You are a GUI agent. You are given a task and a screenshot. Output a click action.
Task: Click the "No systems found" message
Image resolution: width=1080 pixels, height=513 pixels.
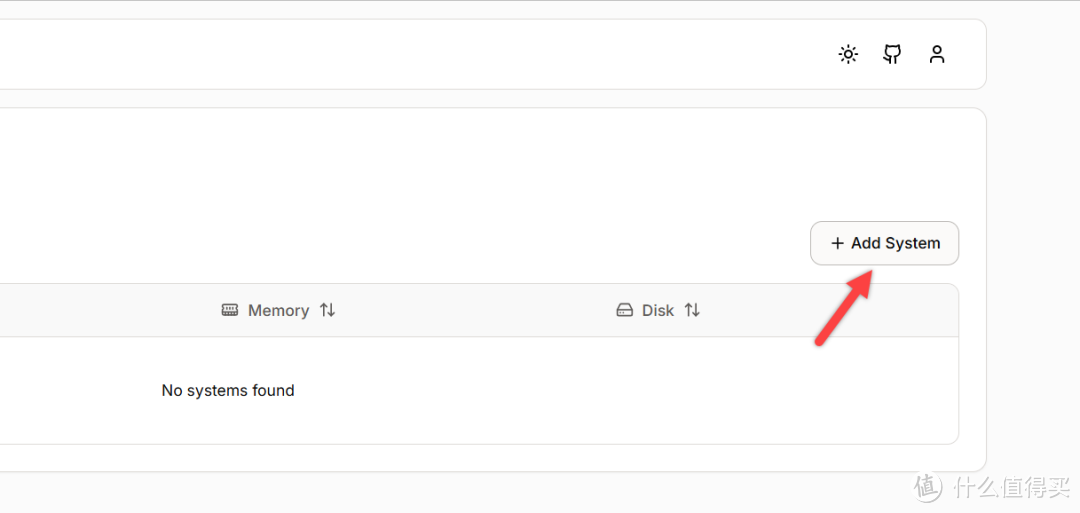(x=228, y=391)
